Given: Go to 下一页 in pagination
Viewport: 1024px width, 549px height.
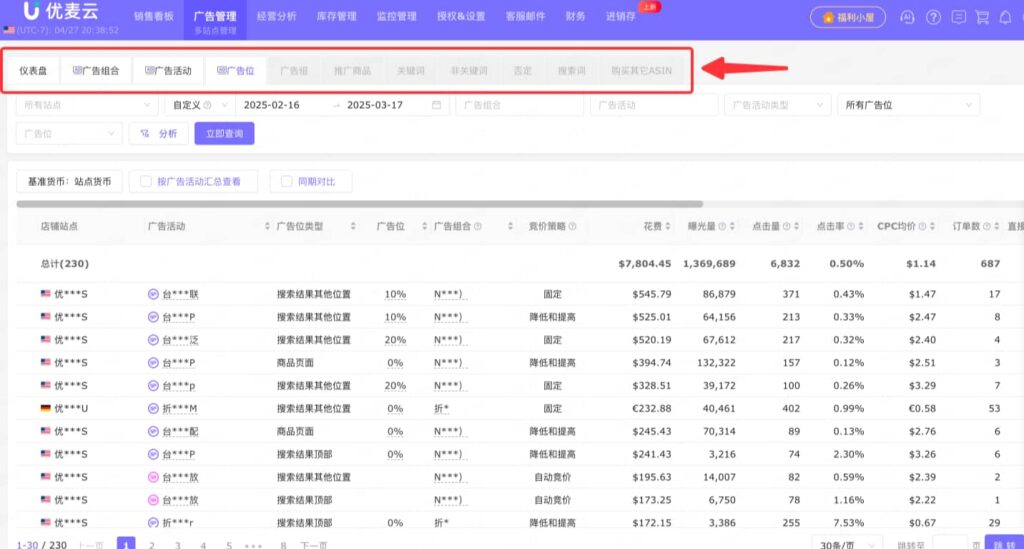Looking at the screenshot, I should click(x=313, y=544).
